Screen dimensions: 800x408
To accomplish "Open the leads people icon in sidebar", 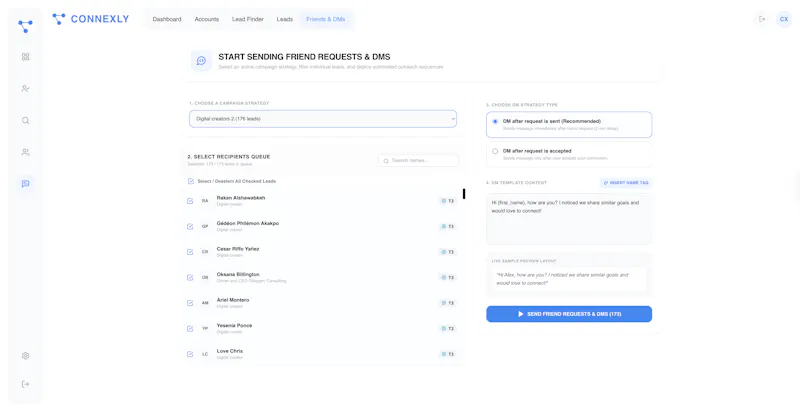I will pos(26,152).
